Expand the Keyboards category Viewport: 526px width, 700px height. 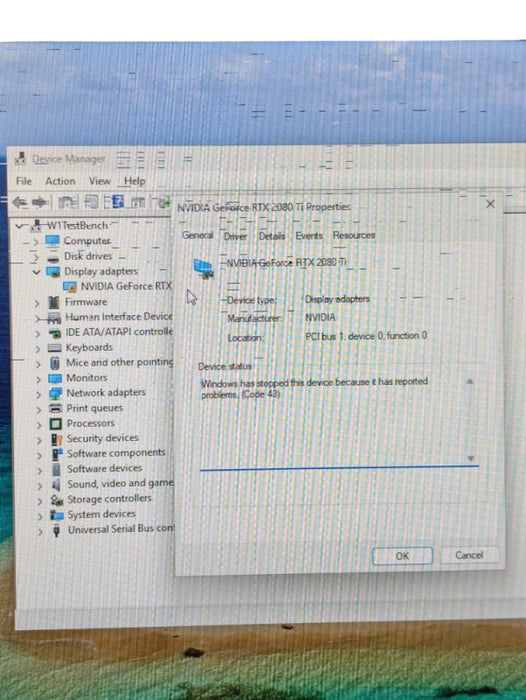(38, 349)
